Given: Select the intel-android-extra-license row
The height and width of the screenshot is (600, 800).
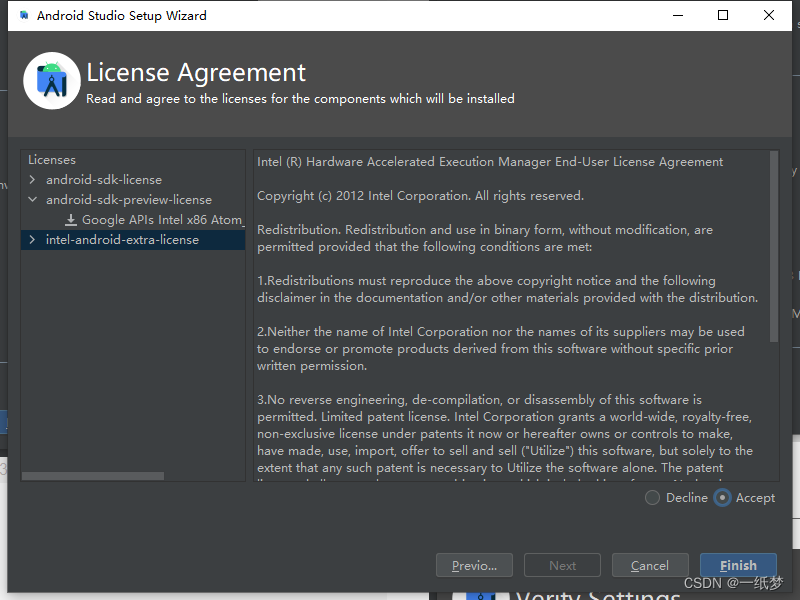Looking at the screenshot, I should point(133,240).
